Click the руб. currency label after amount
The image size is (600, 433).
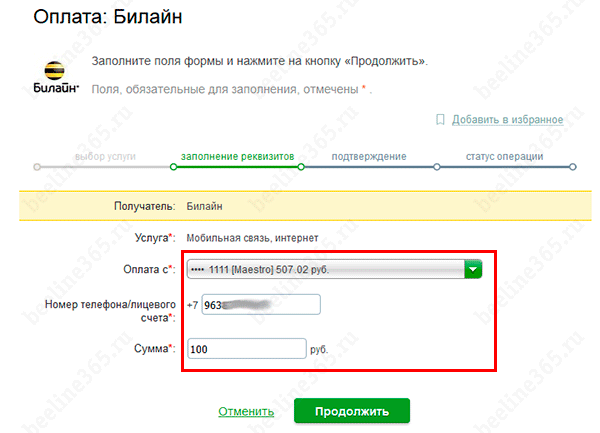(319, 349)
